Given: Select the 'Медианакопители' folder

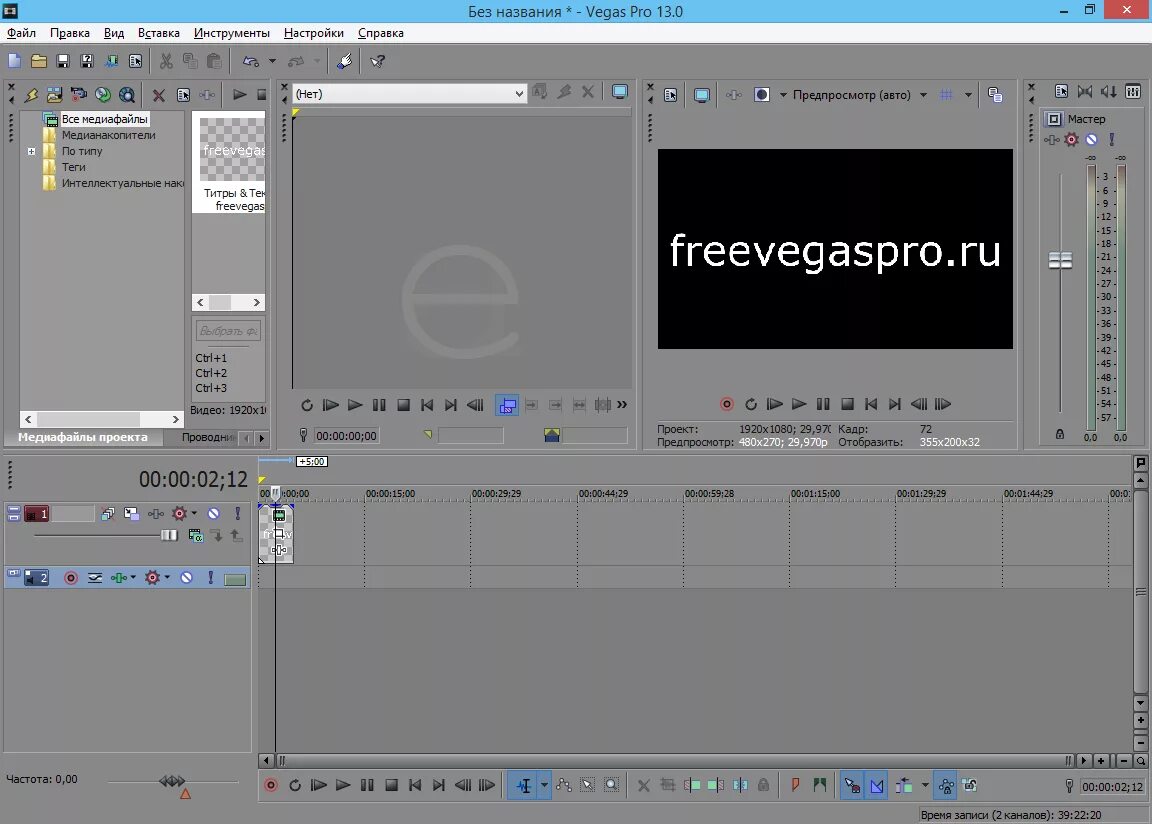Looking at the screenshot, I should click(x=109, y=135).
